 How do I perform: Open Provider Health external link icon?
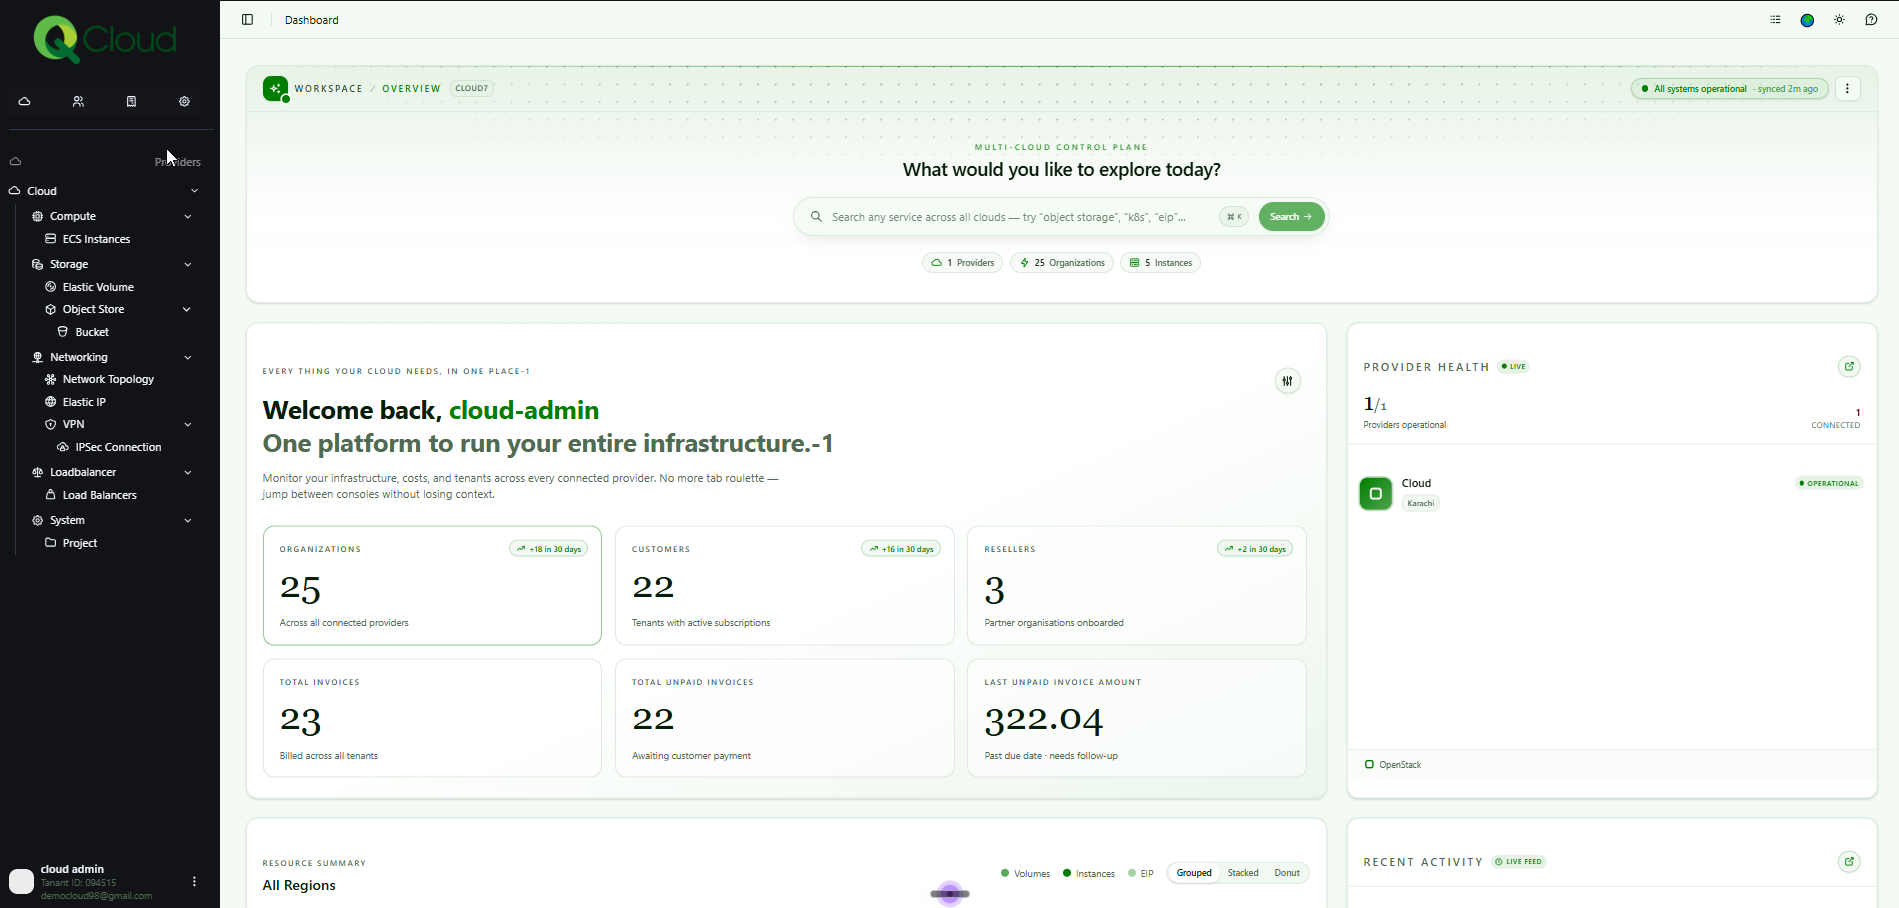(1849, 366)
